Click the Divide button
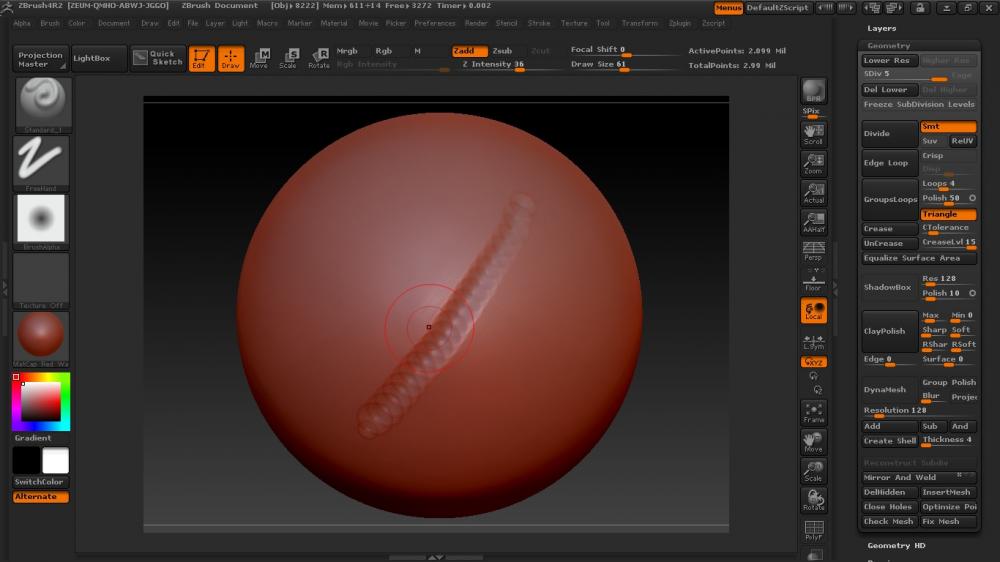This screenshot has height=562, width=1000. [x=889, y=134]
